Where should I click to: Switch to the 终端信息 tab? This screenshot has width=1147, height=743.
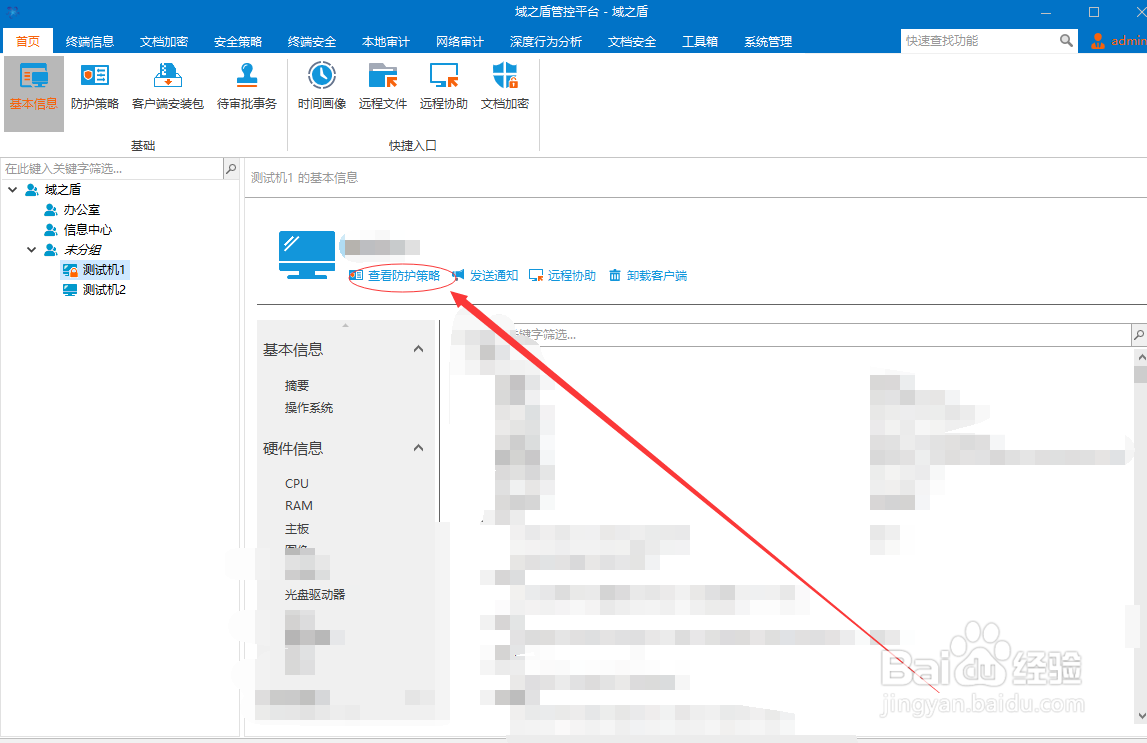coord(90,42)
